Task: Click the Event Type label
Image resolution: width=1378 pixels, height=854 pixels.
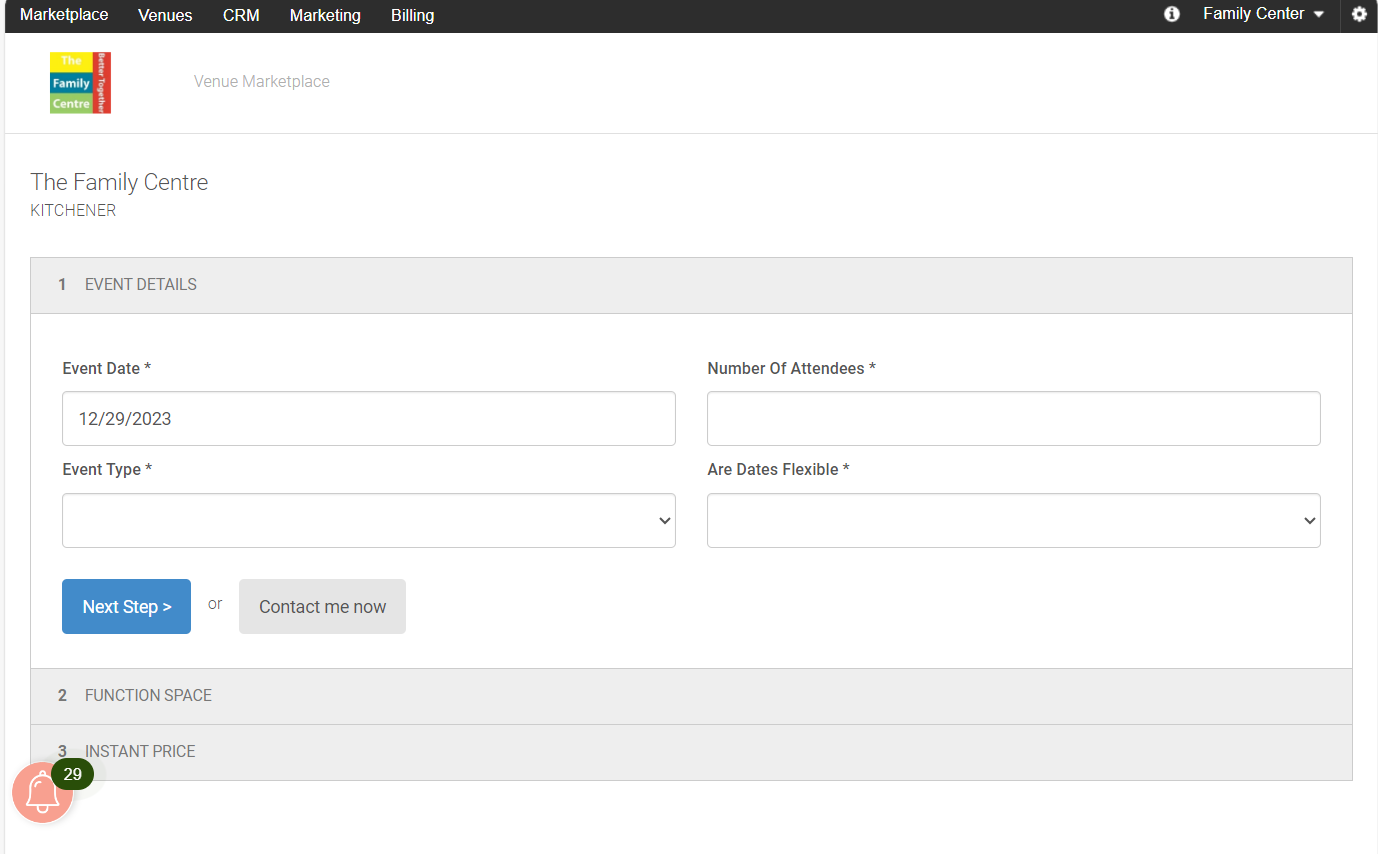Action: pos(107,469)
